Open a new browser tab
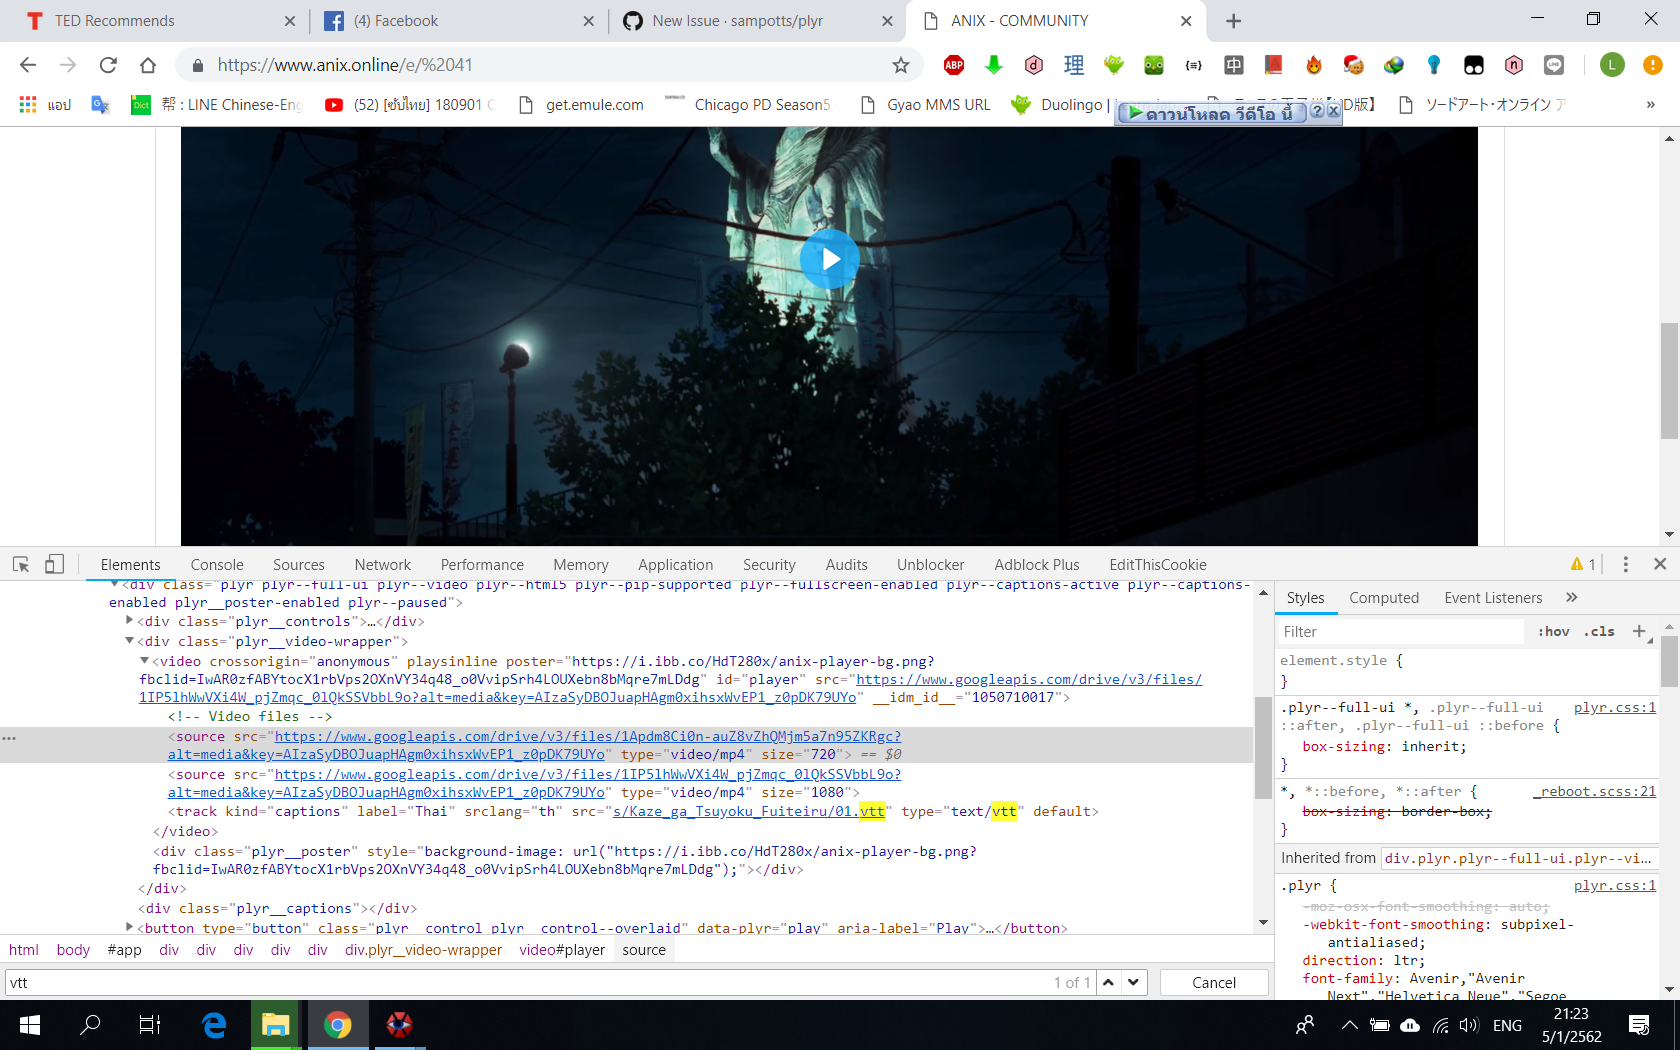 (1233, 21)
